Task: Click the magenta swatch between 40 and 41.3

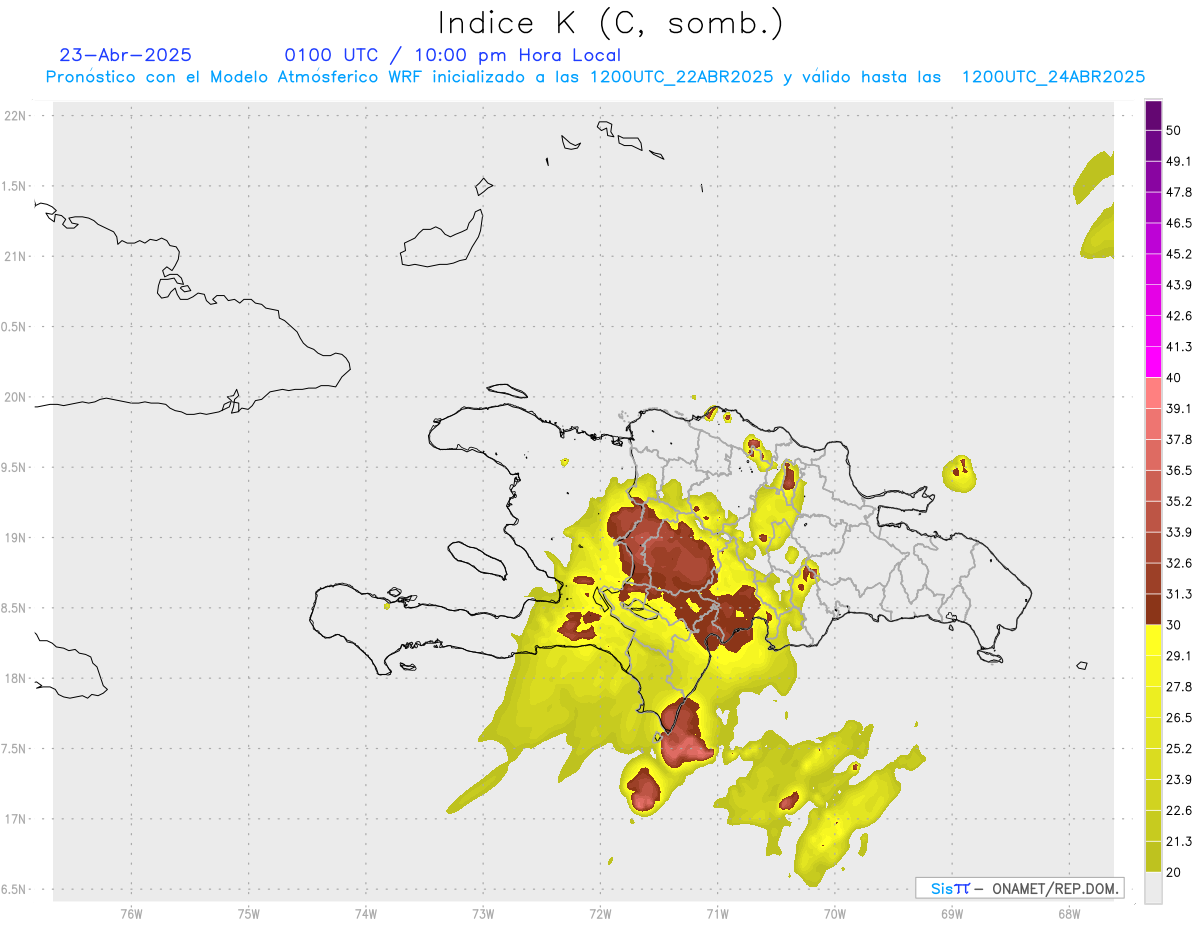Action: pos(1153,362)
